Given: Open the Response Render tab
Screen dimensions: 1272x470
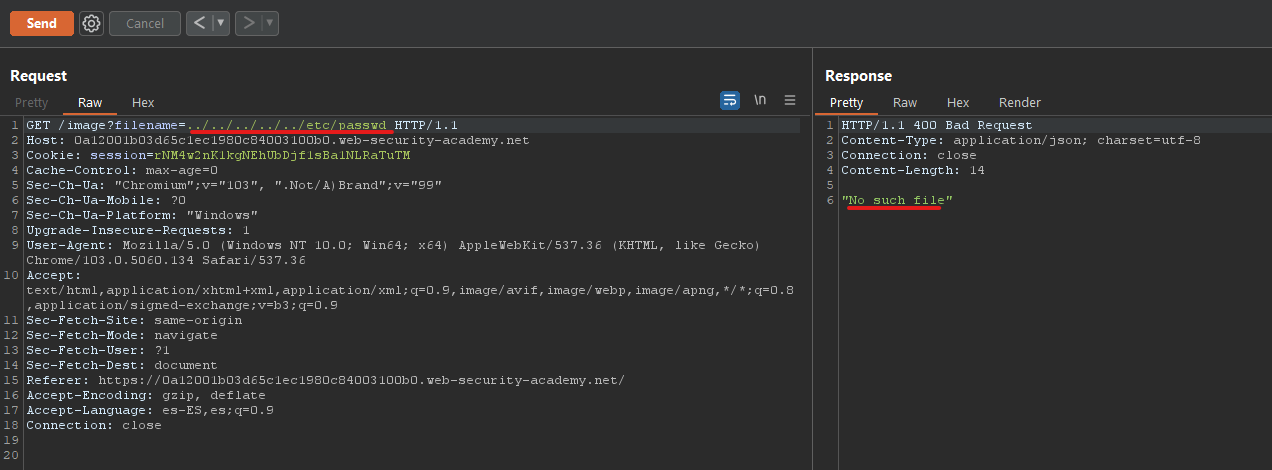Looking at the screenshot, I should coord(1020,102).
